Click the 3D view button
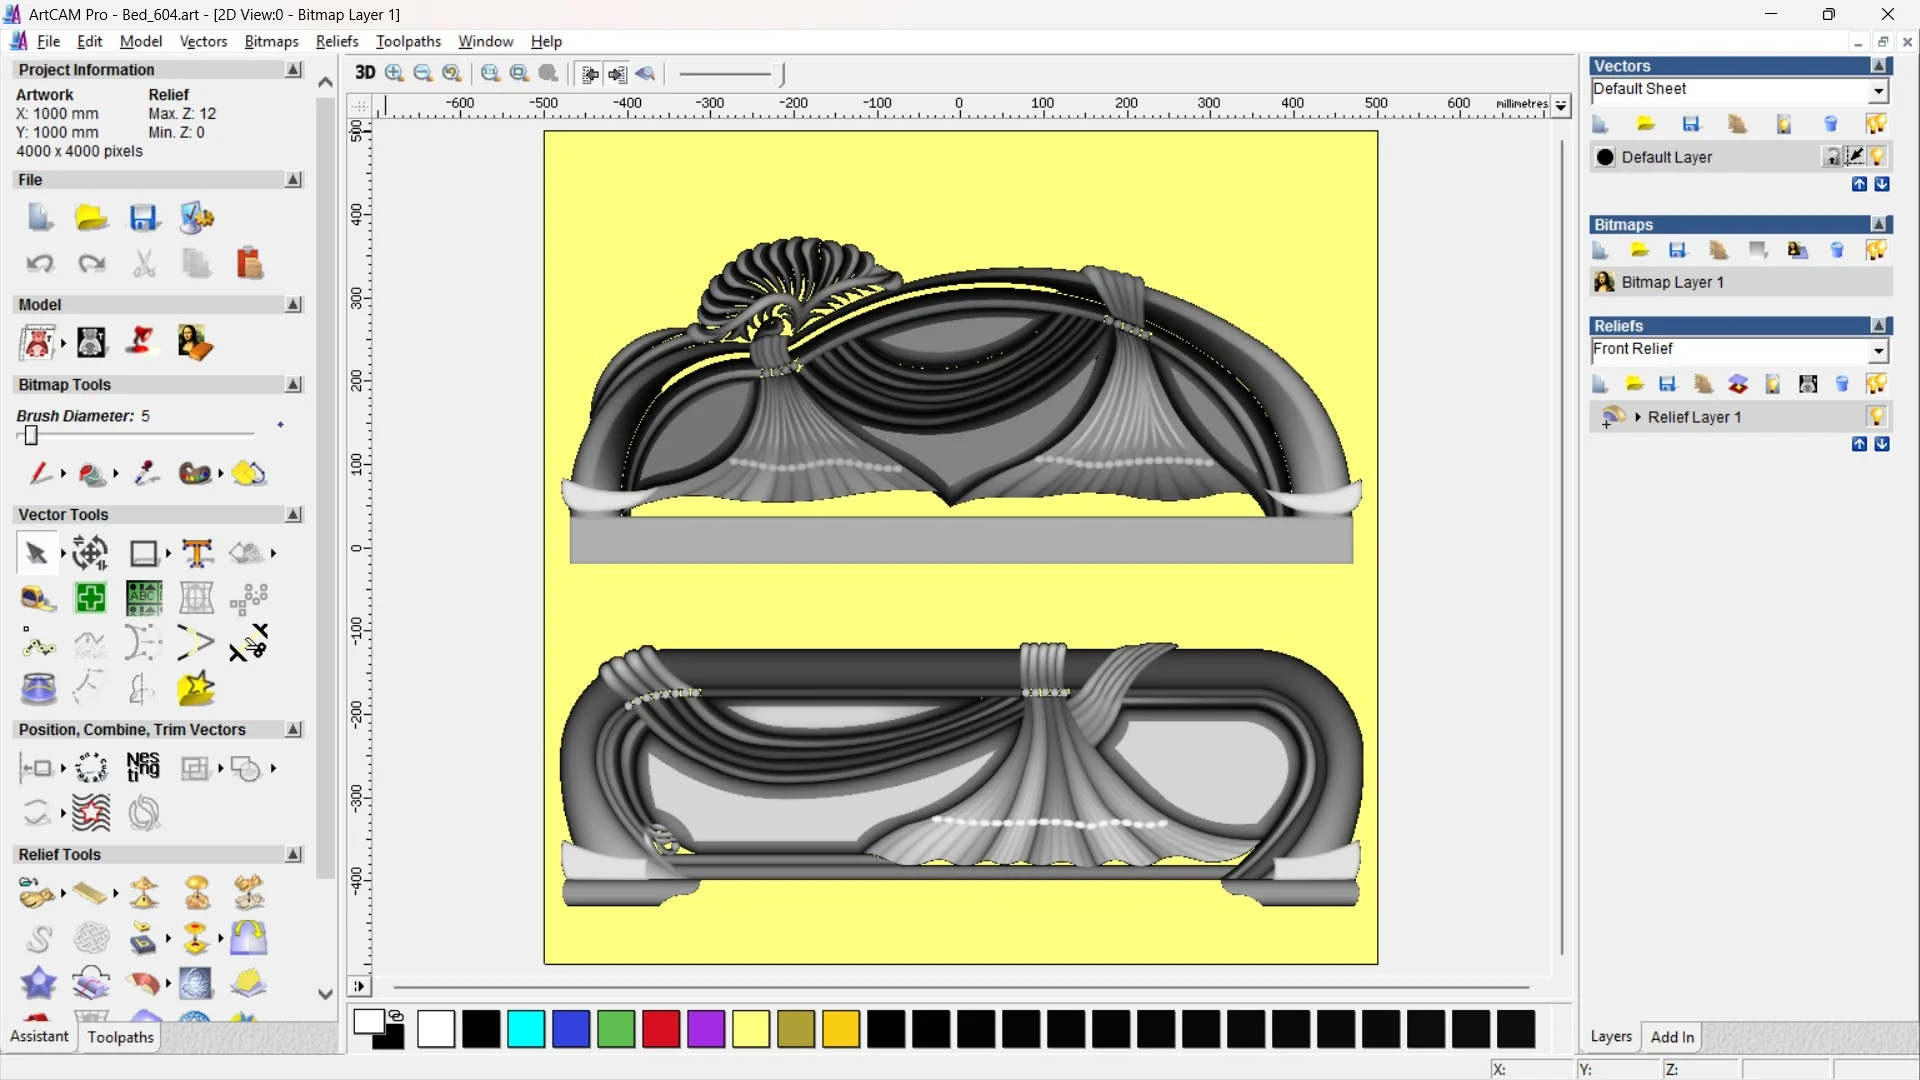The height and width of the screenshot is (1080, 1920). tap(365, 73)
